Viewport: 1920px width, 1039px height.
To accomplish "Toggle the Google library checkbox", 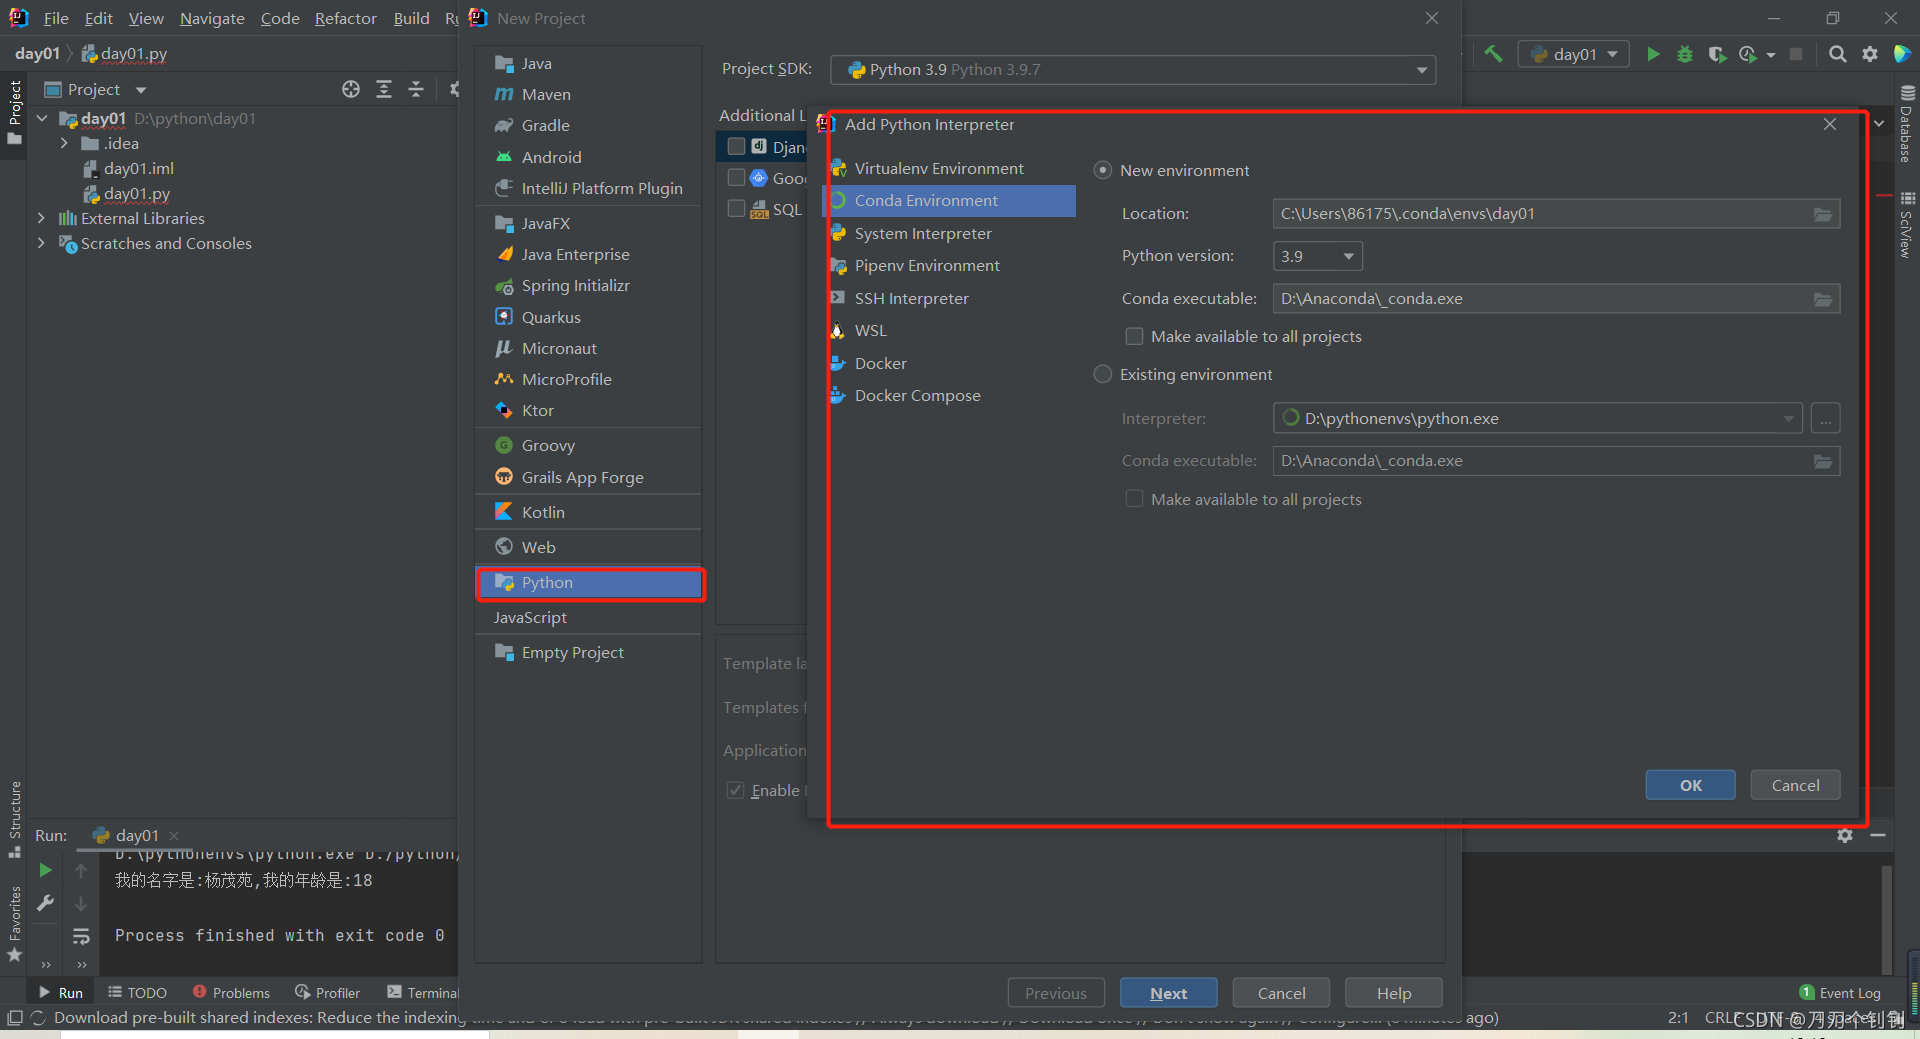I will [x=737, y=178].
